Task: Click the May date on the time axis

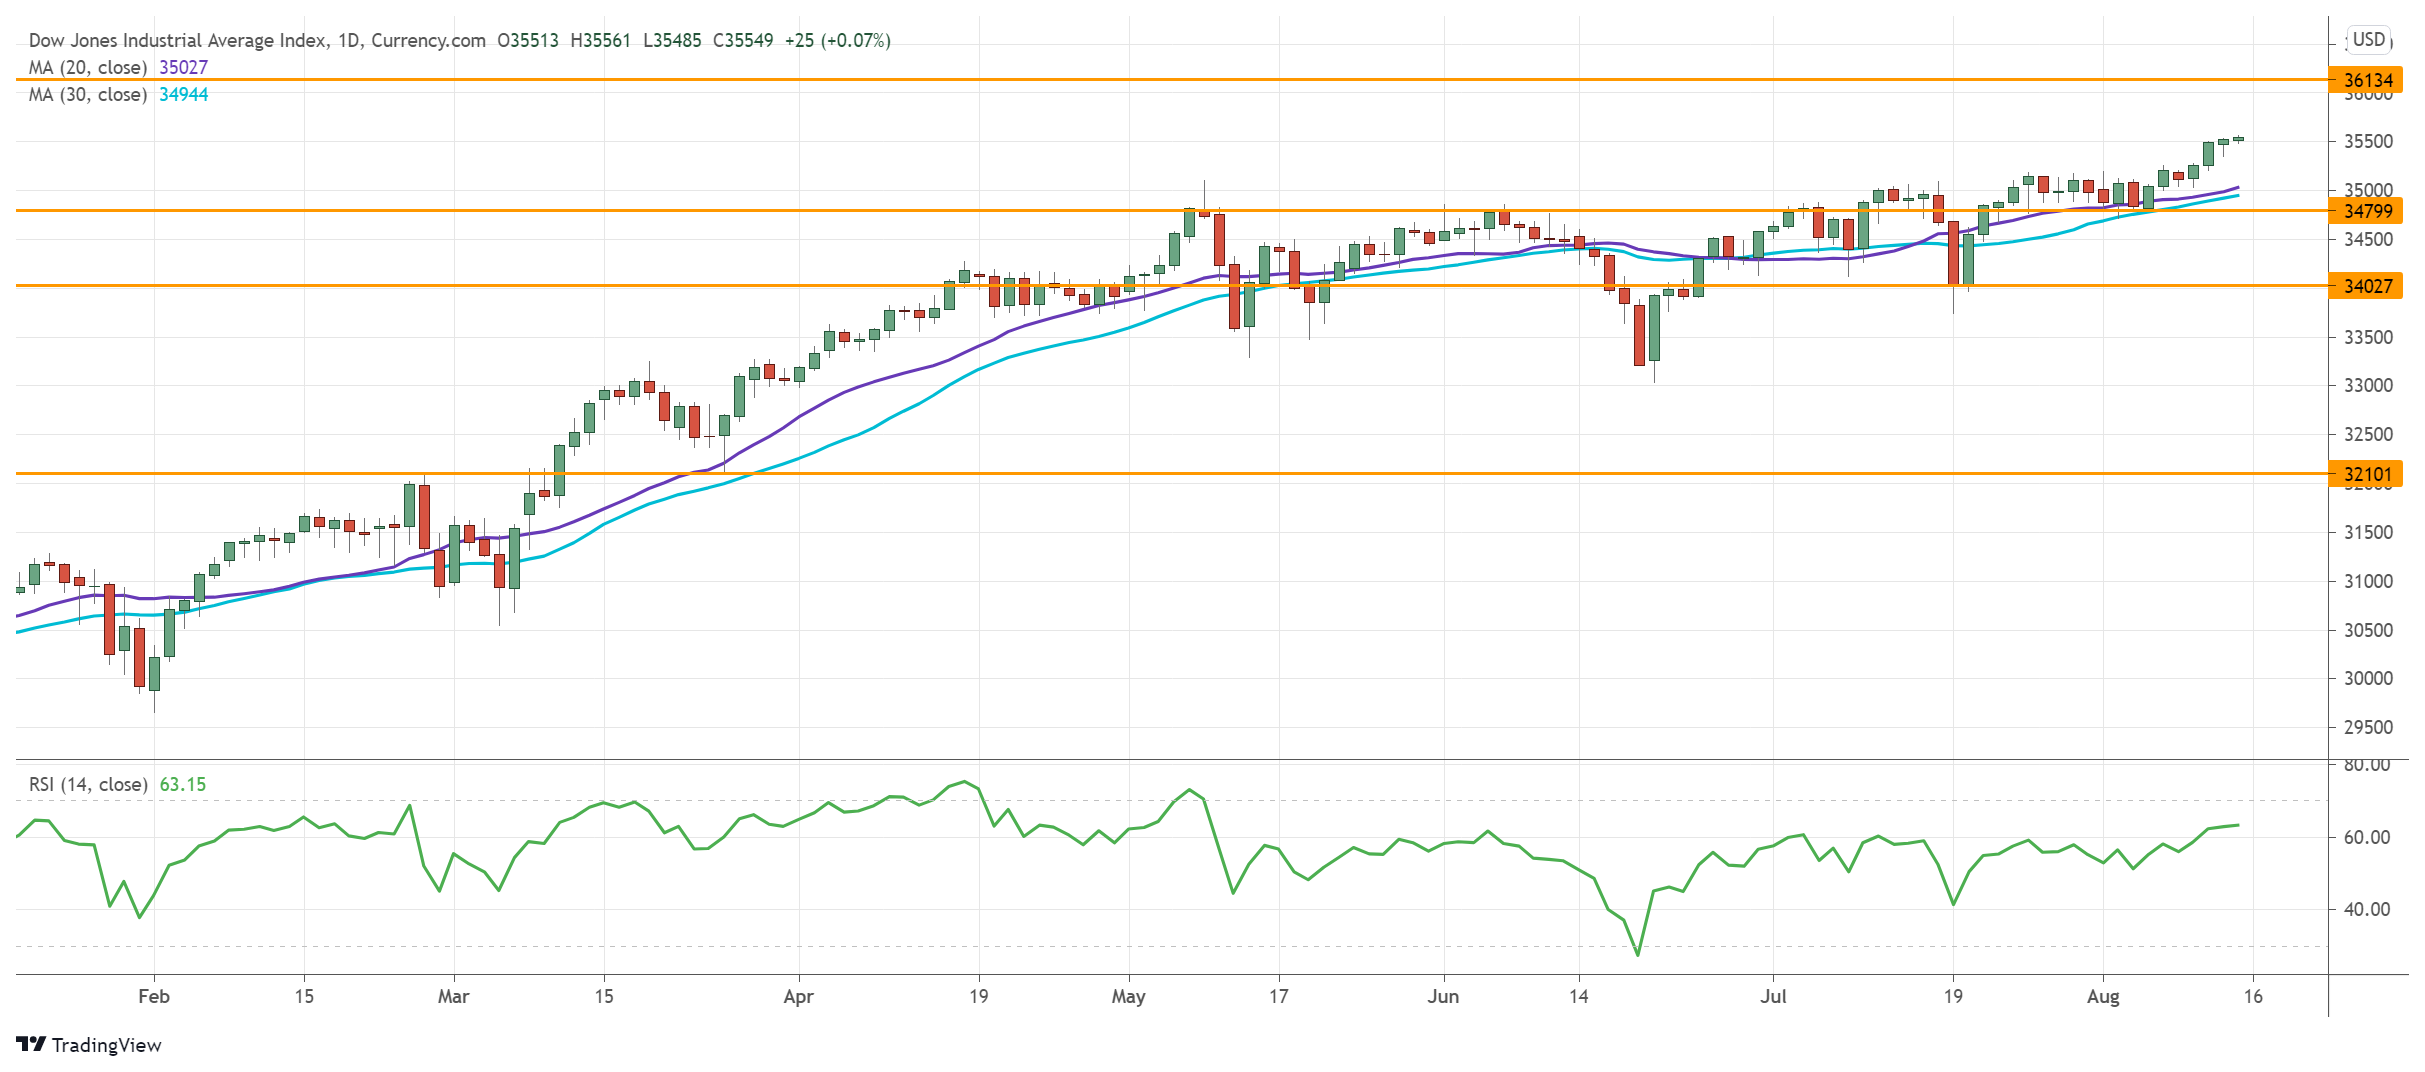Action: 1129,996
